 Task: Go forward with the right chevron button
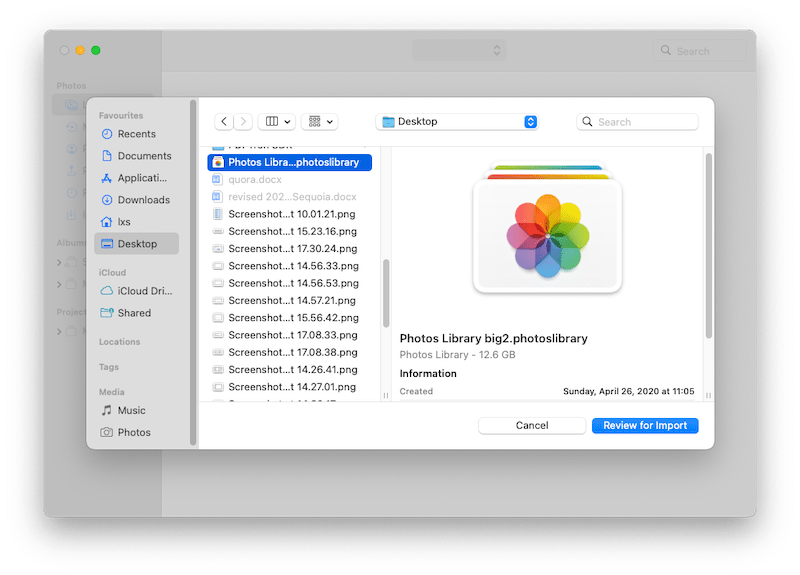tap(243, 121)
